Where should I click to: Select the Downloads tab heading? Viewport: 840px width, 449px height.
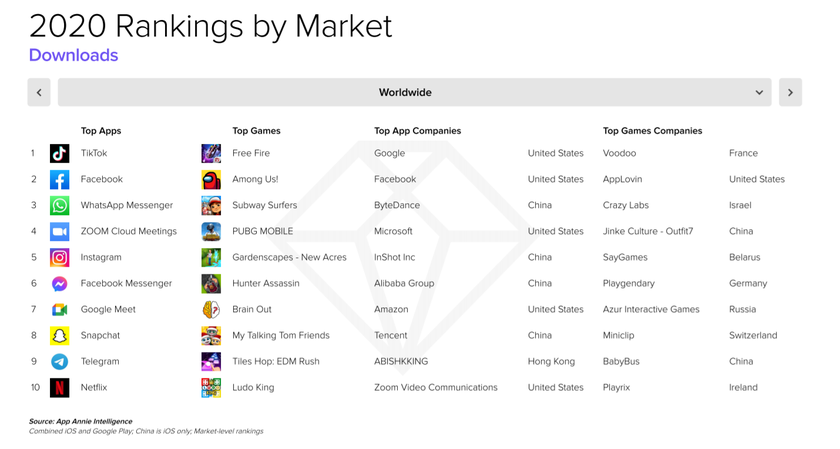tap(73, 55)
